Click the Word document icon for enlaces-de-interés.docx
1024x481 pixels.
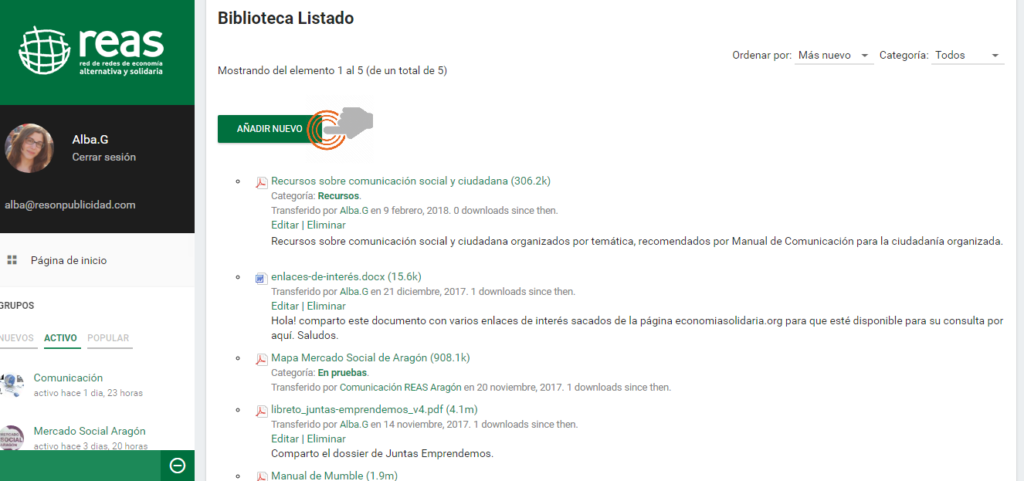261,277
